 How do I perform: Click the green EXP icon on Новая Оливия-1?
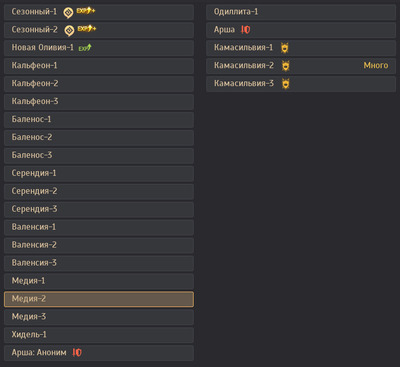[x=85, y=48]
